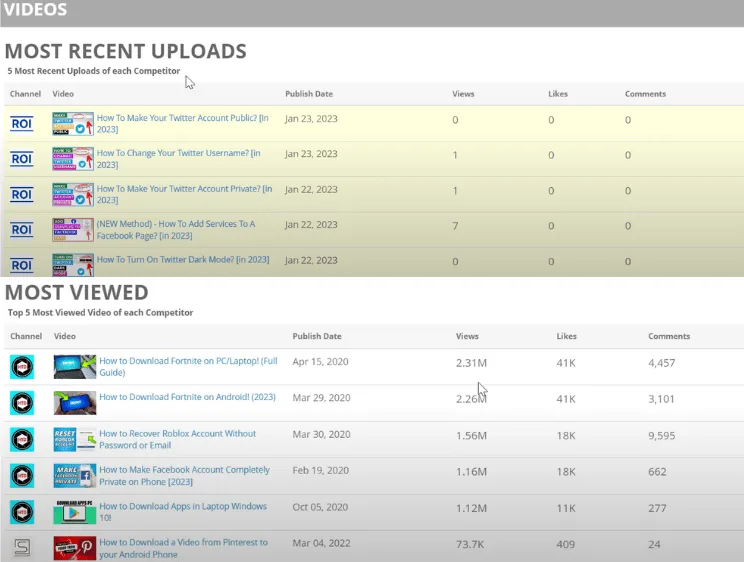
Task: Click the 409 likes value
Action: 566,544
